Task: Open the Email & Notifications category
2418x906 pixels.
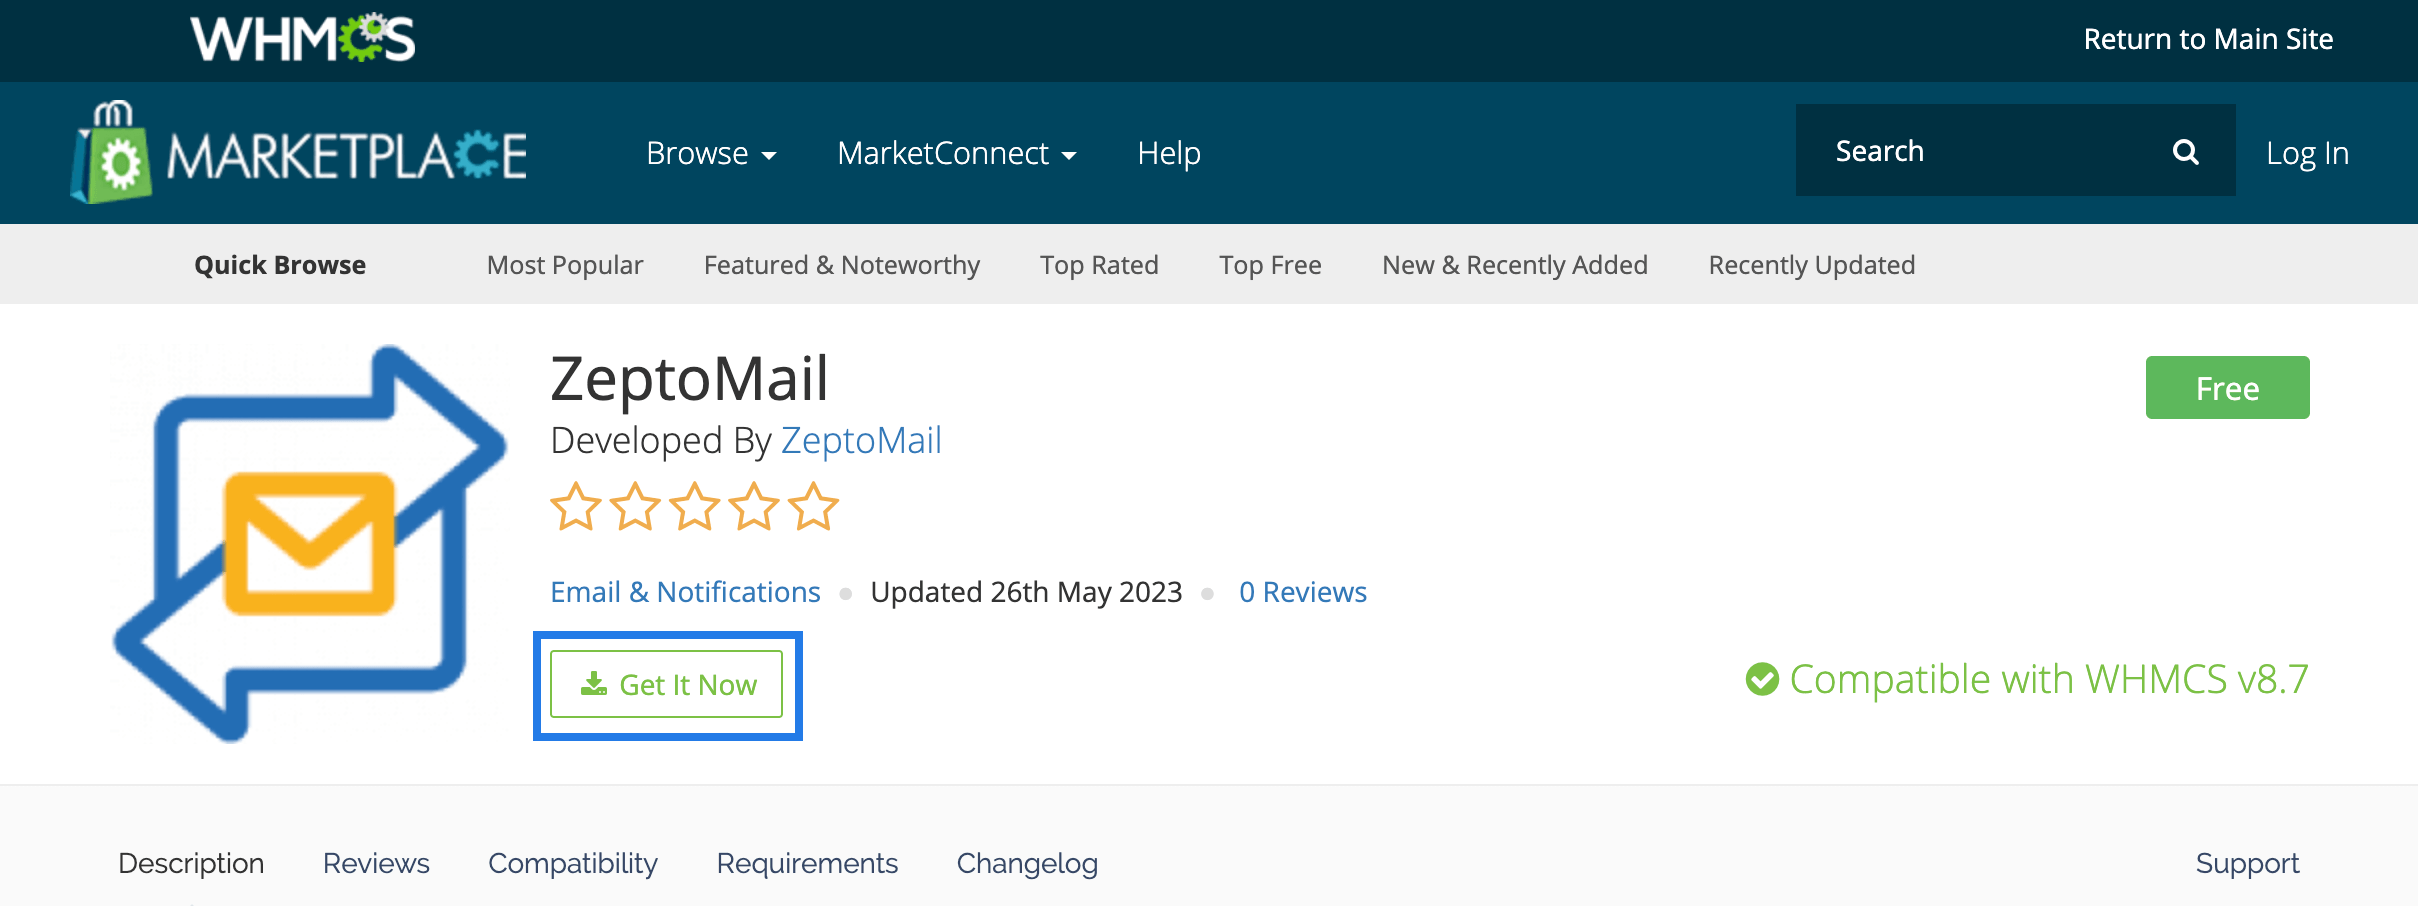Action: click(x=685, y=592)
